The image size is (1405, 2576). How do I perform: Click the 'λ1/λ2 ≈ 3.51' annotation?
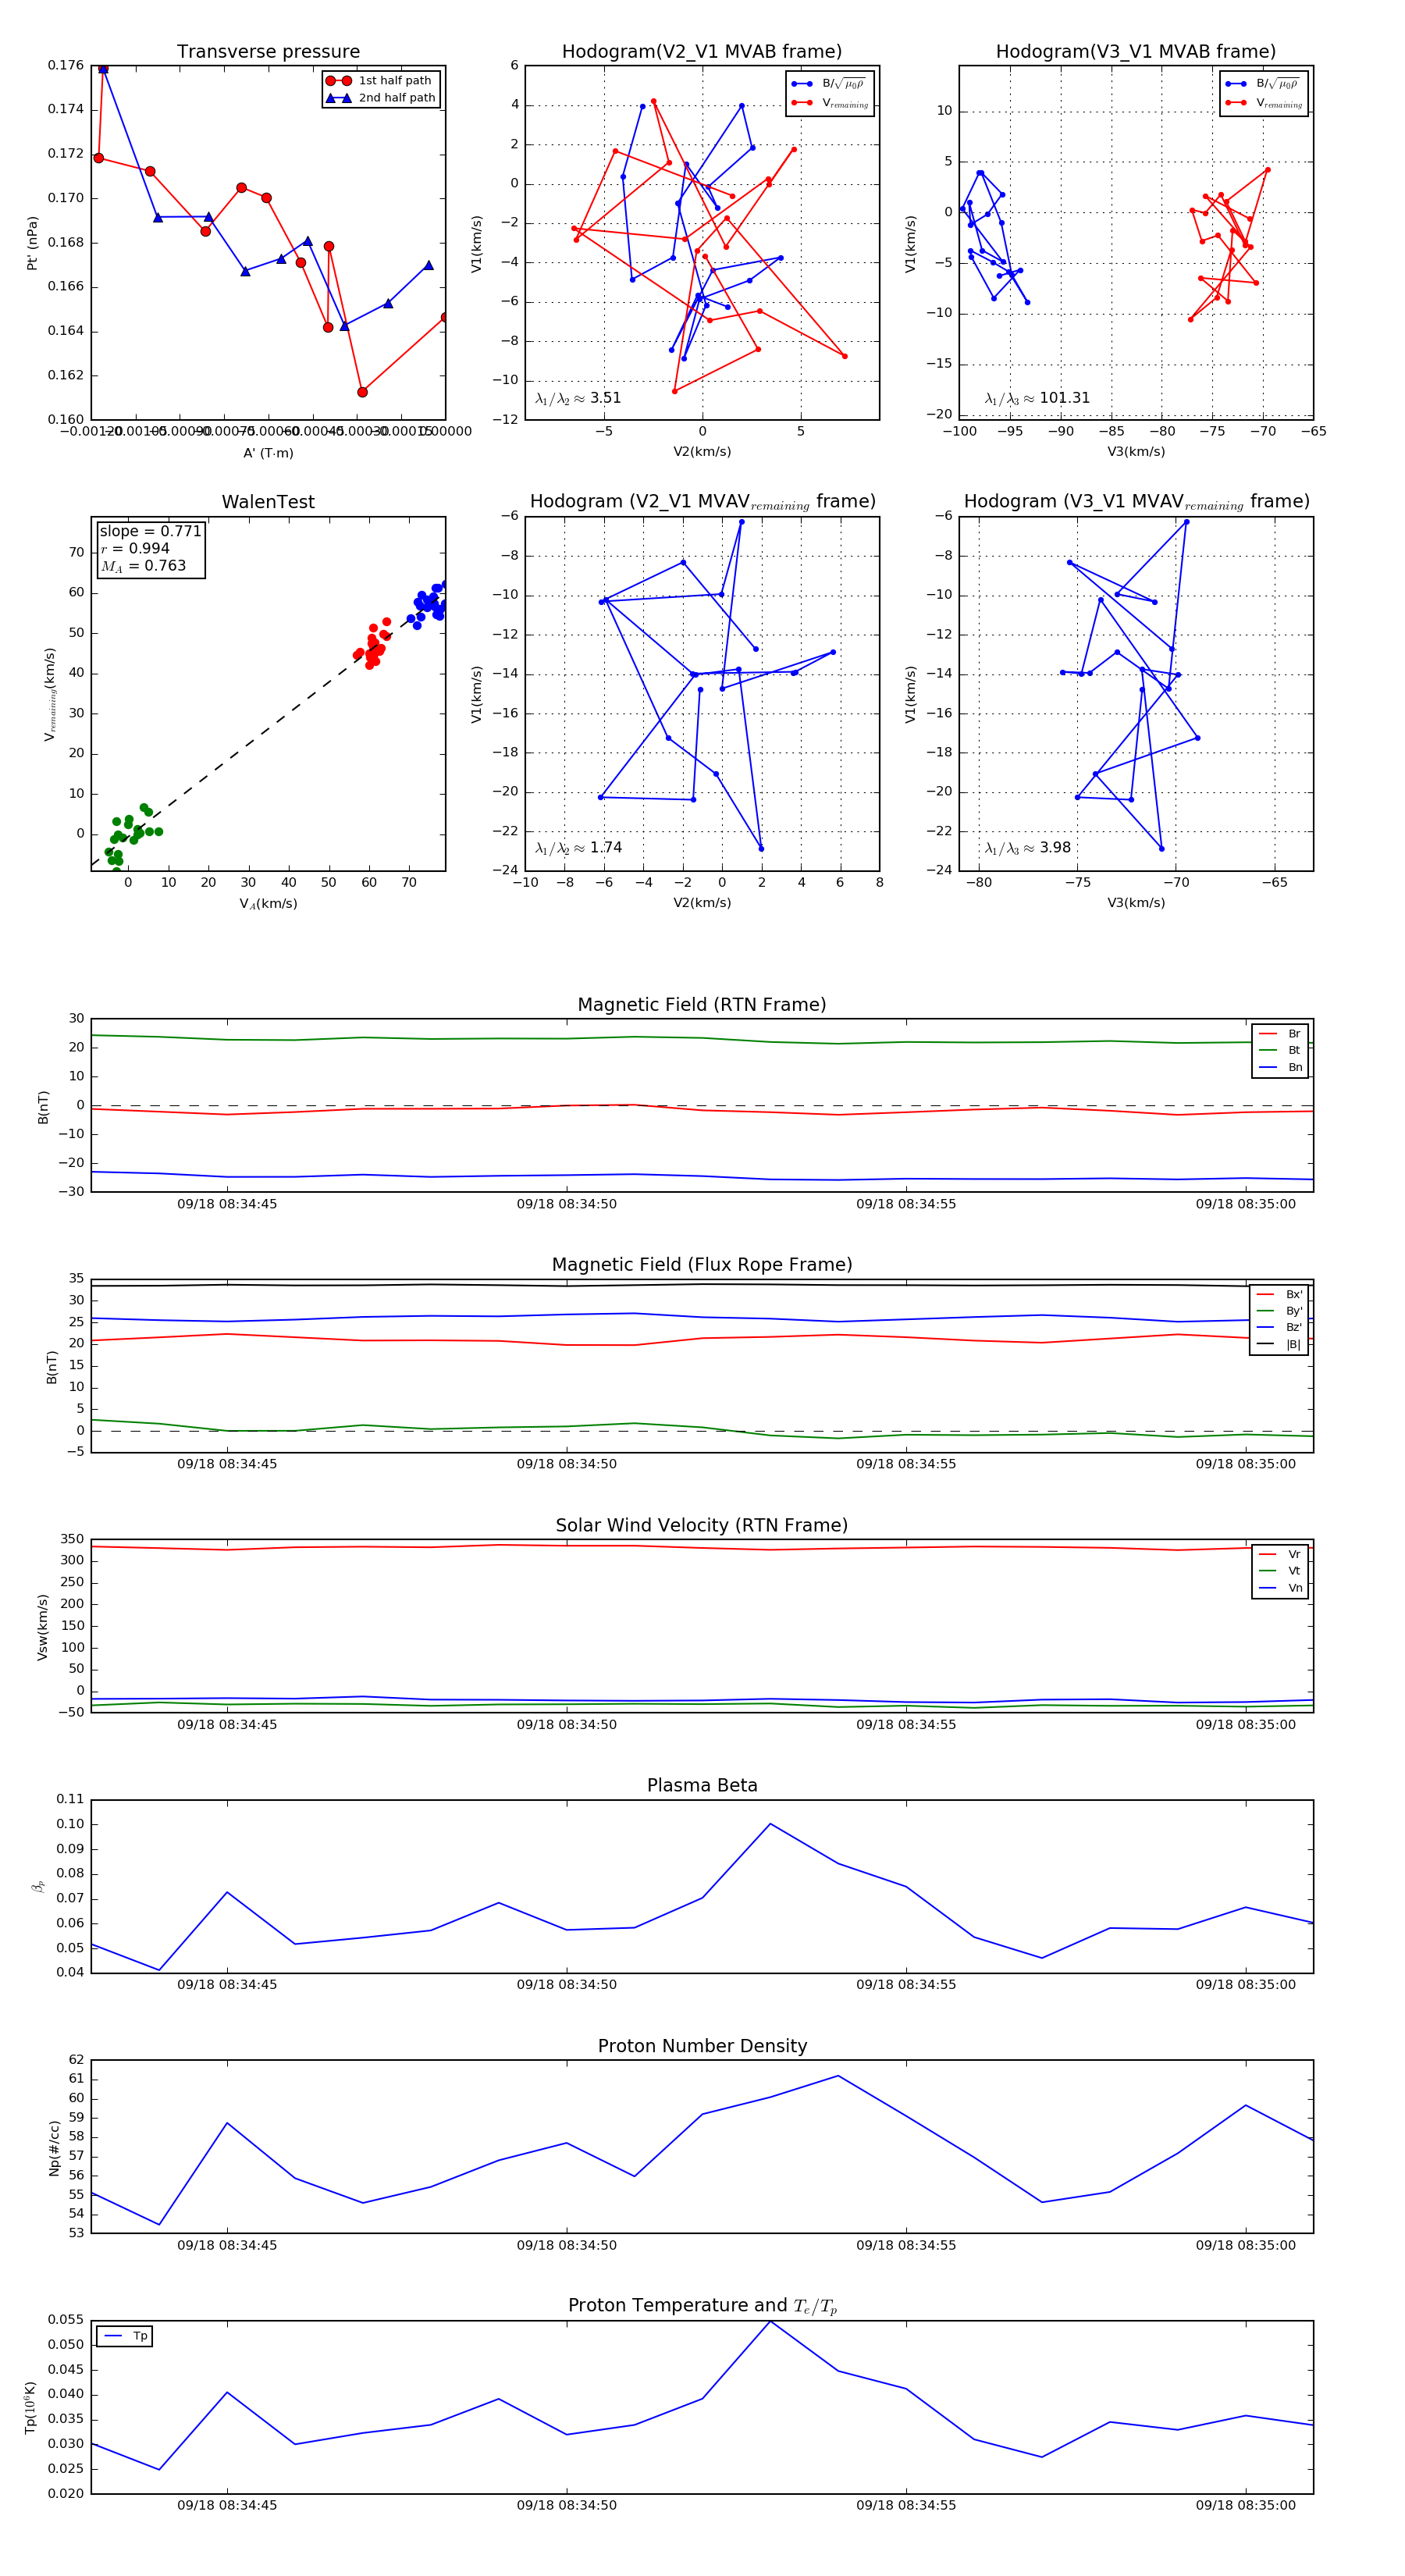pos(578,398)
